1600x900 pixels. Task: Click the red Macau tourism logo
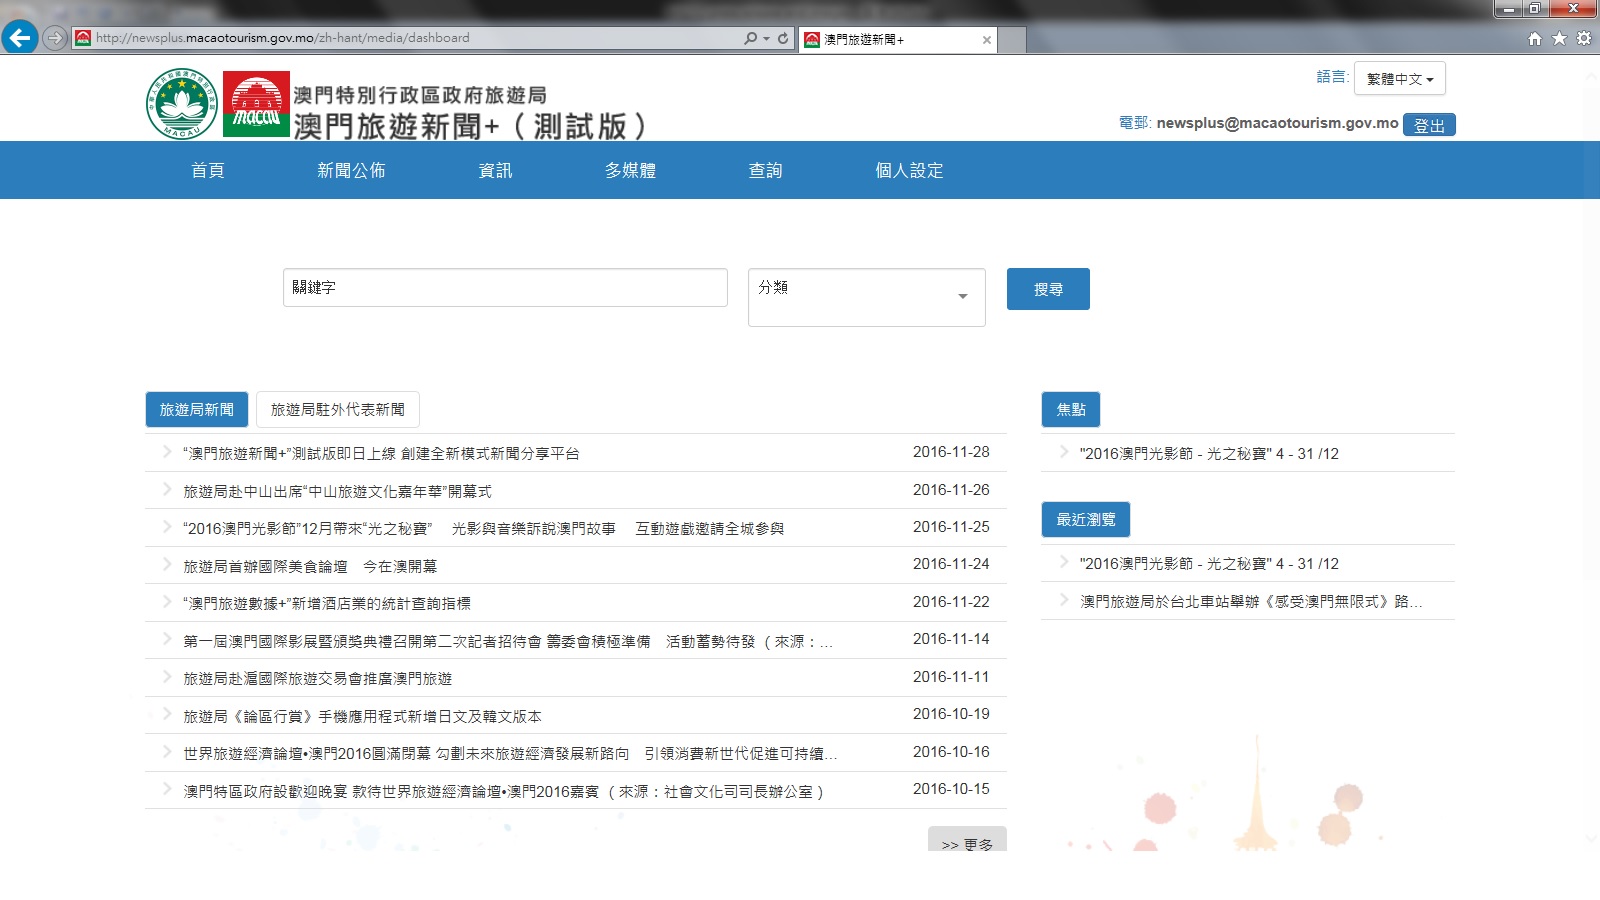[256, 104]
